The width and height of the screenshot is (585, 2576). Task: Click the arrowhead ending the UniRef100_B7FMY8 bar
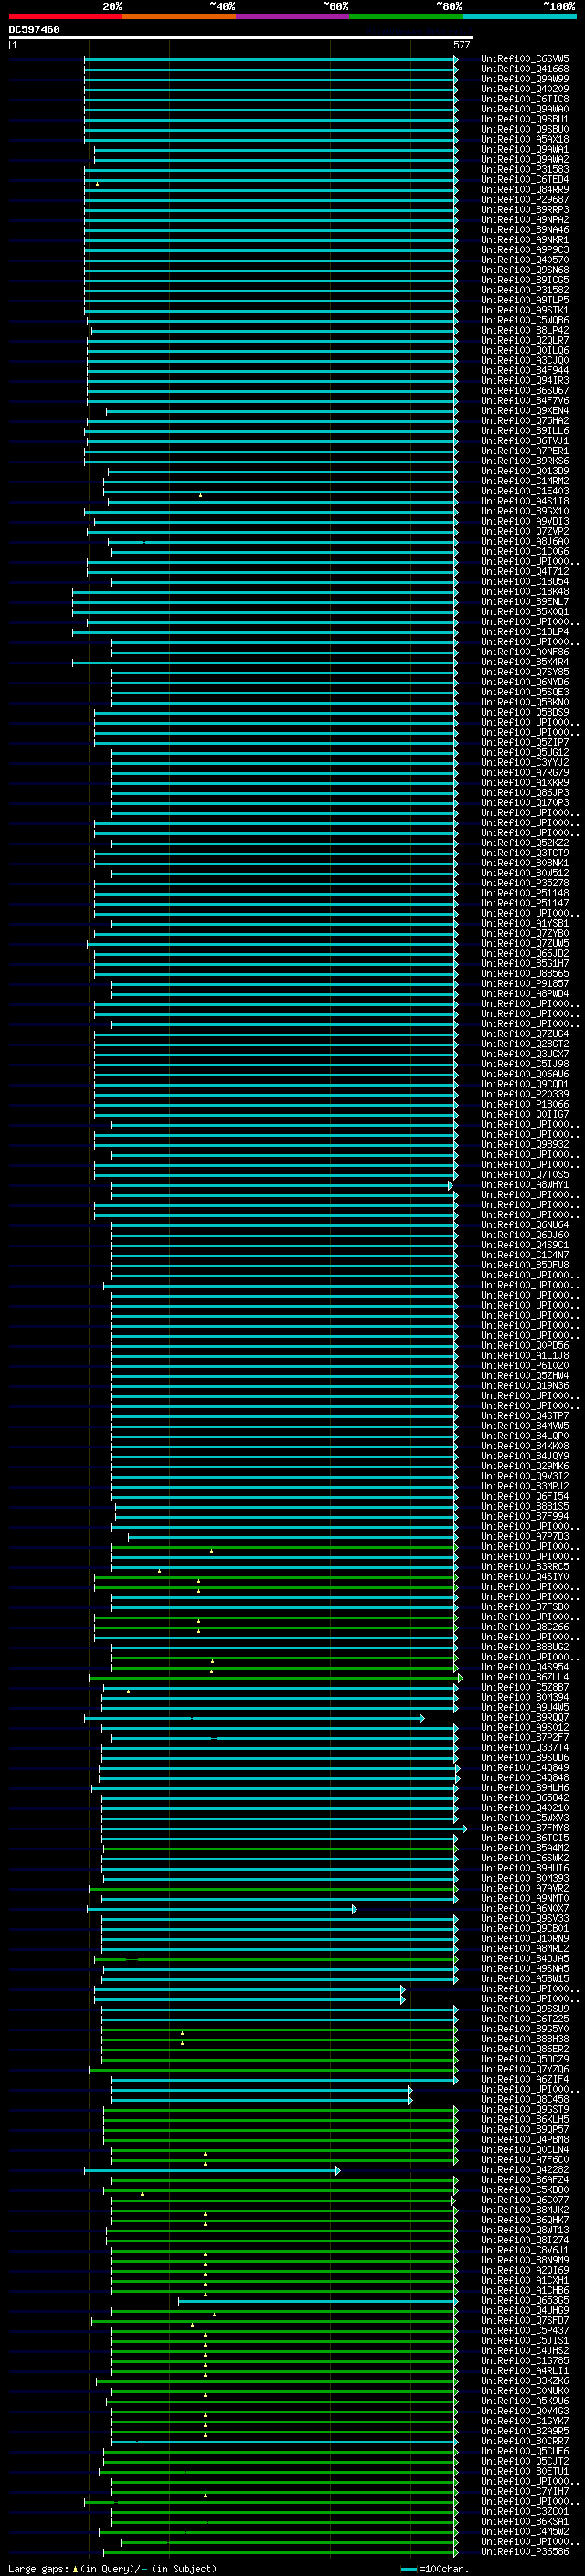click(x=464, y=1828)
